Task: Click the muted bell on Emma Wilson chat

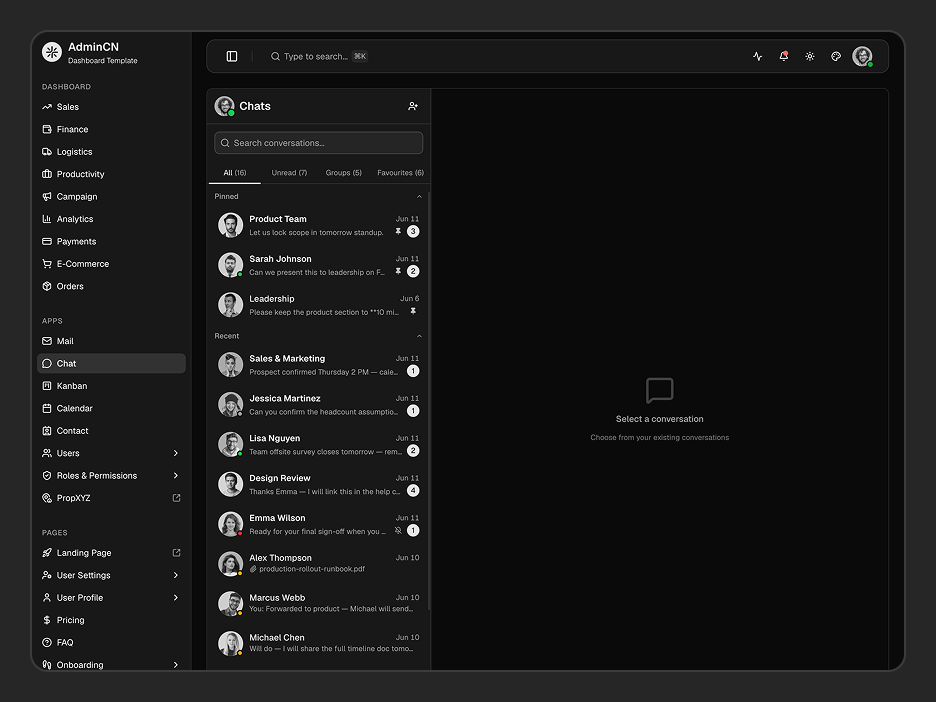Action: (x=398, y=531)
